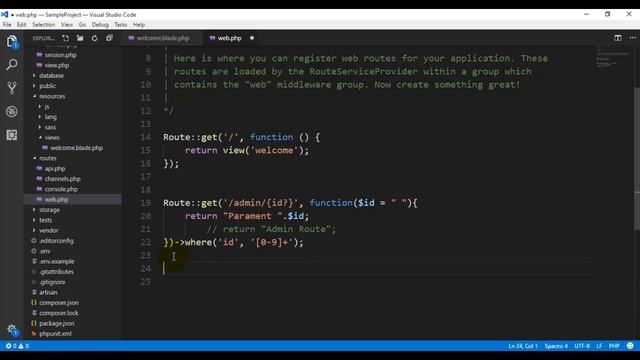This screenshot has height=360, width=640.
Task: Open the Debug menu
Action: 100,24
